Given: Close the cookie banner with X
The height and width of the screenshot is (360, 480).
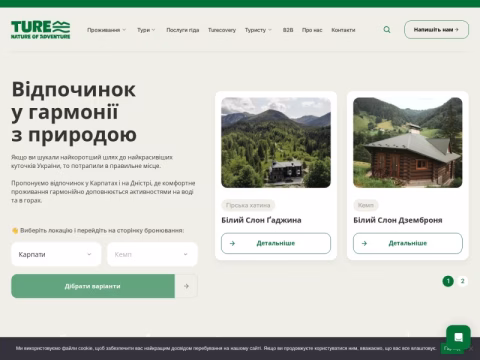Looking at the screenshot, I should [471, 348].
